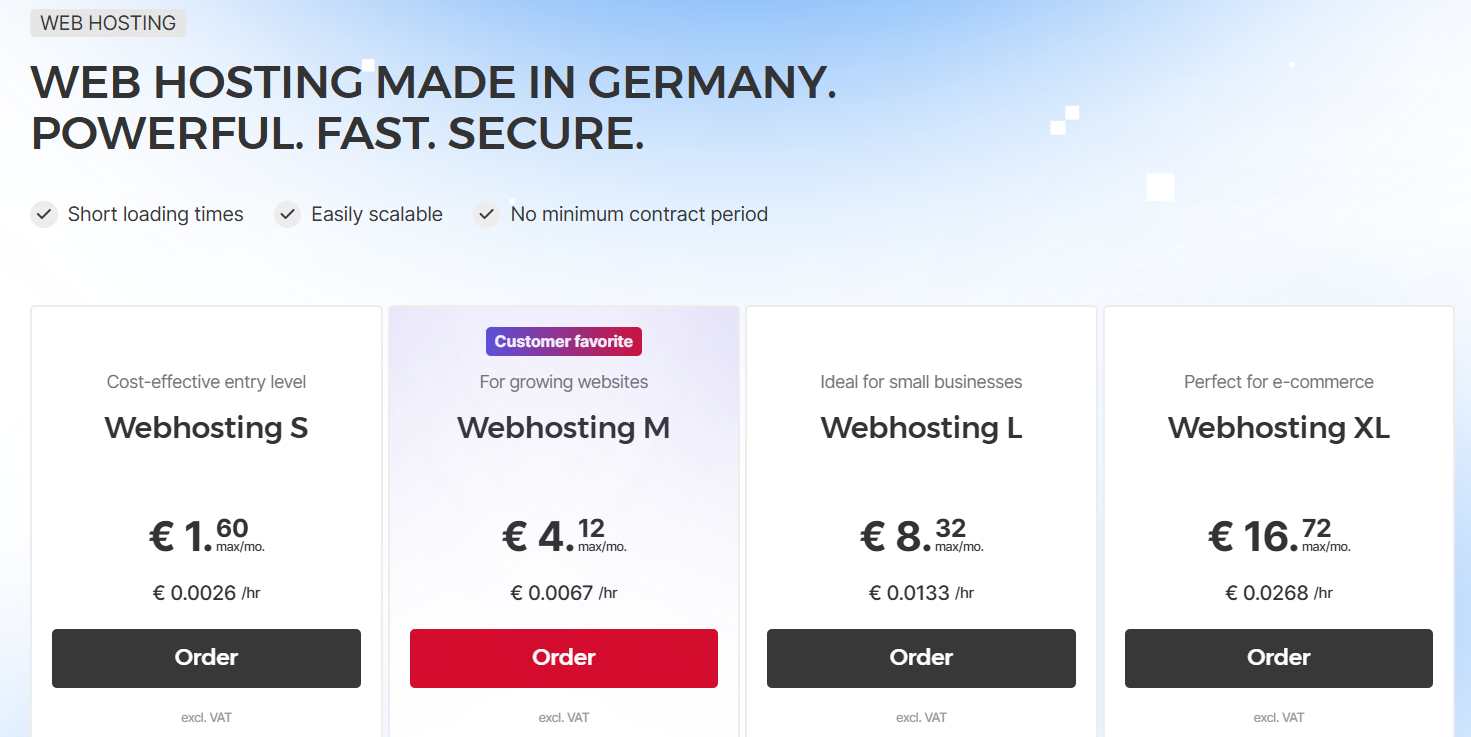This screenshot has width=1471, height=737.
Task: Click the € 16.72 max/mo. price
Action: pos(1278,536)
